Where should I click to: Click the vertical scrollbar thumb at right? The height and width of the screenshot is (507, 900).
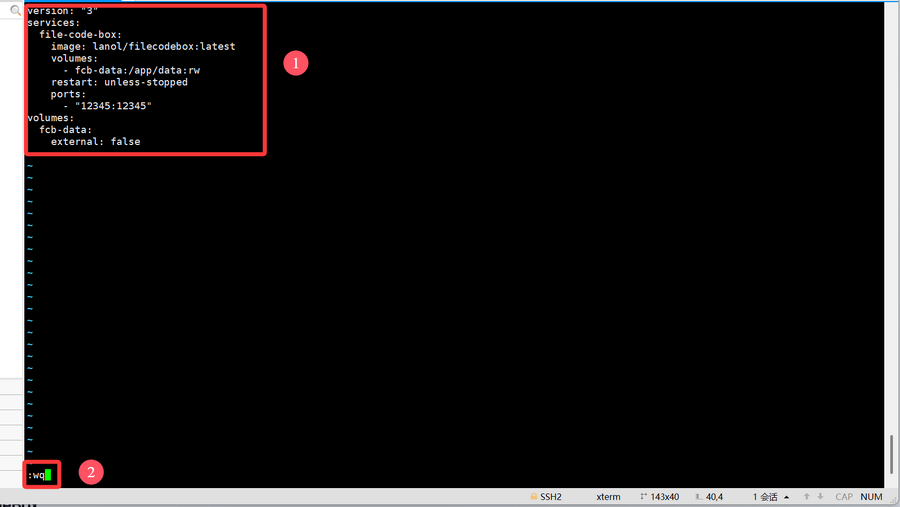[891, 455]
